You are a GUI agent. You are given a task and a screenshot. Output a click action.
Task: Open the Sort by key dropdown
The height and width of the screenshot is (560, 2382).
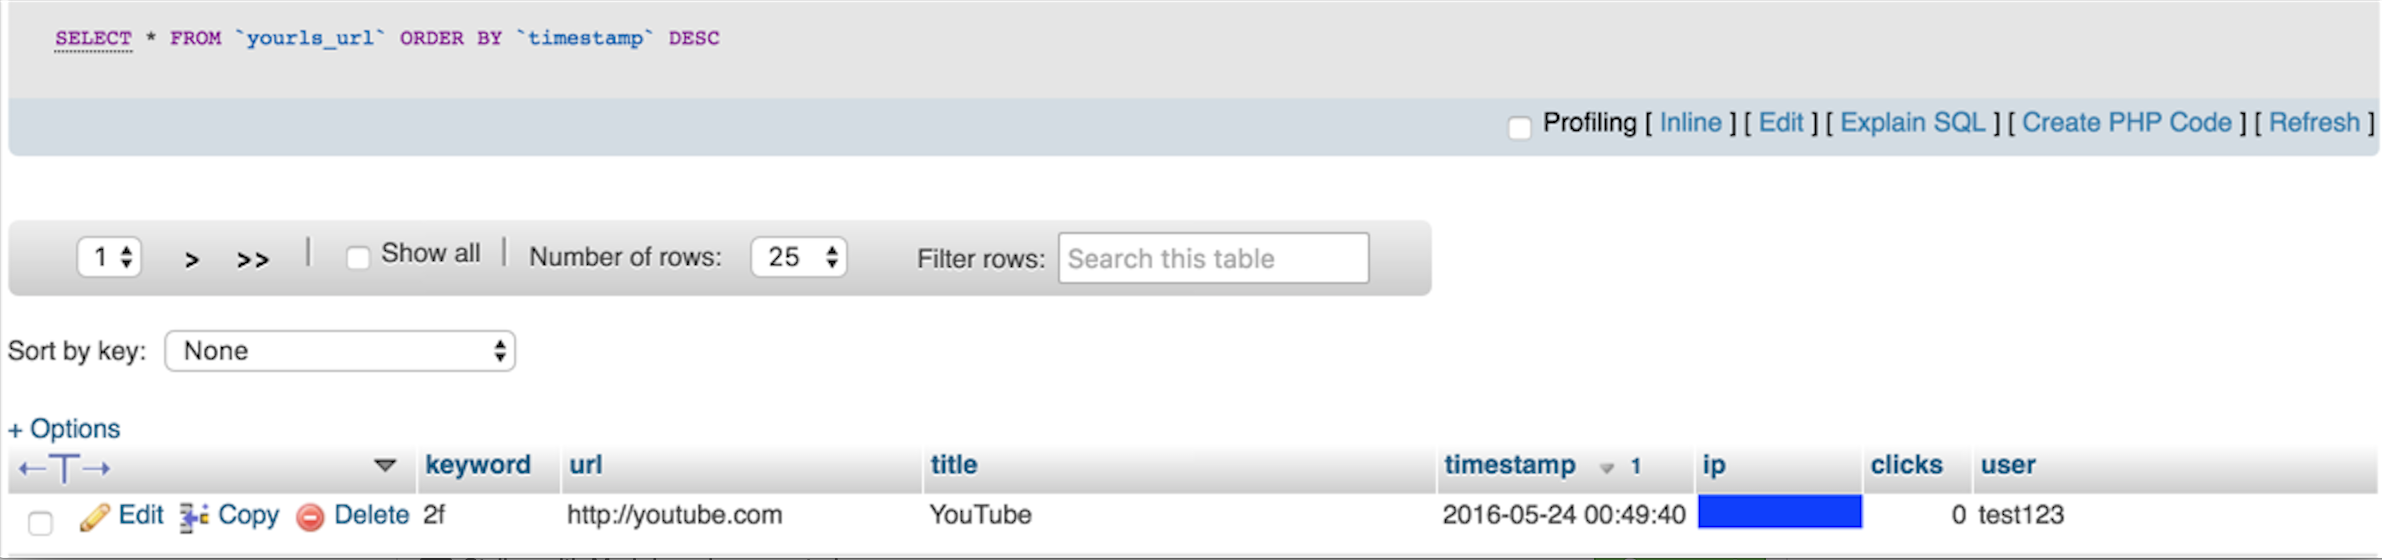coord(340,351)
